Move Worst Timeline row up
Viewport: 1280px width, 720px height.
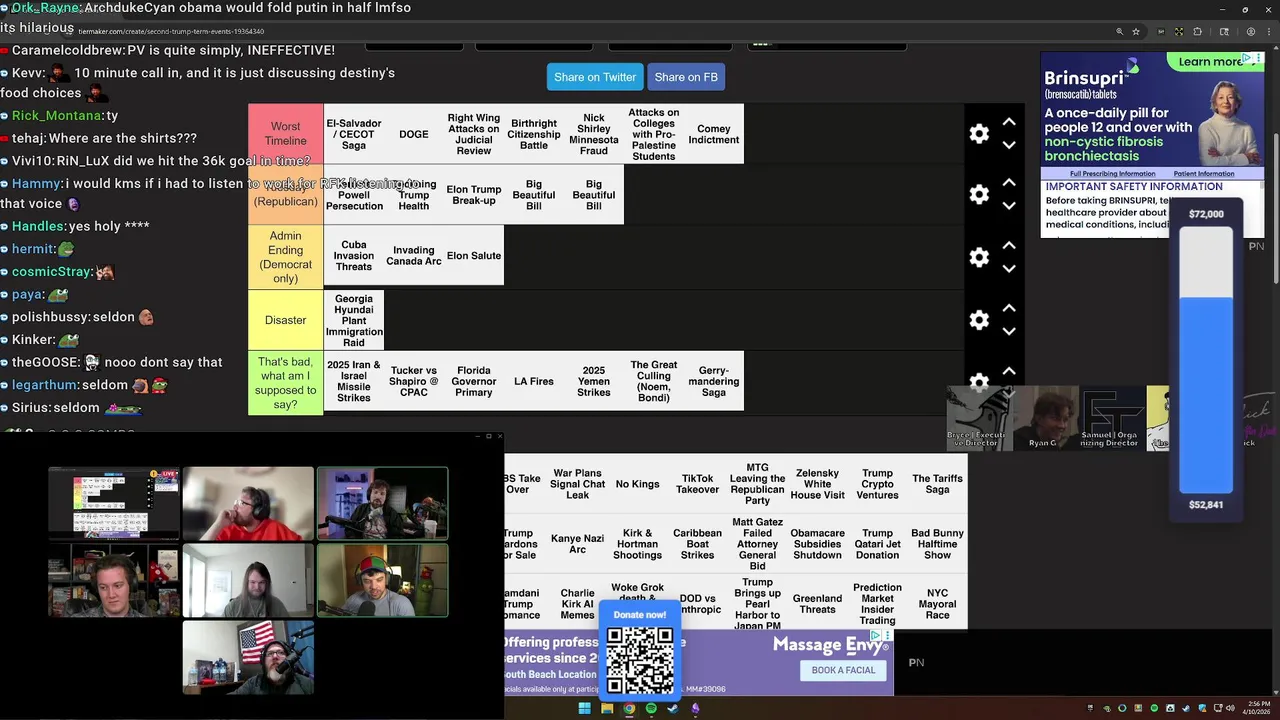pos(1009,122)
